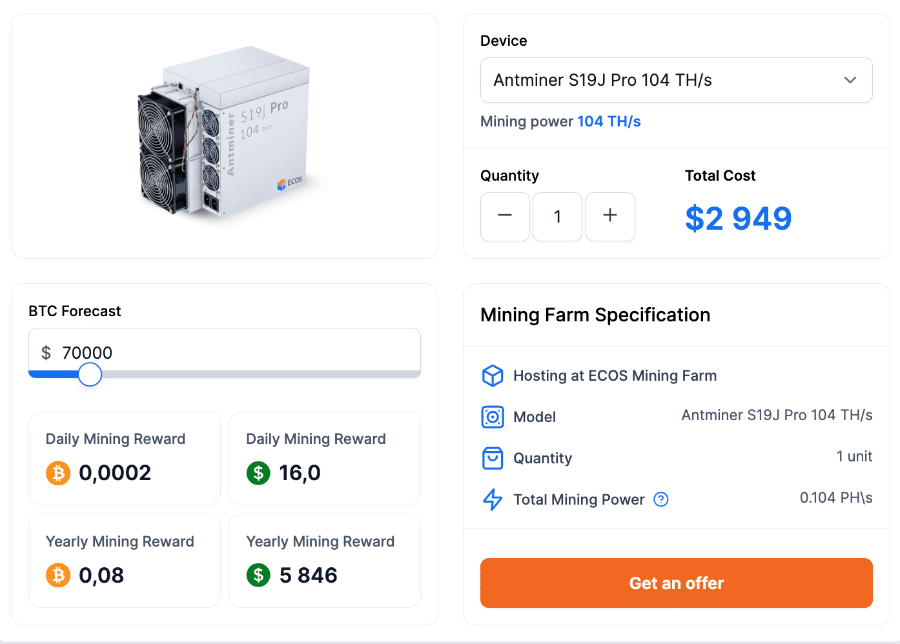
Task: Click the Bitcoin icon in Yearly Mining Reward
Action: (x=58, y=575)
